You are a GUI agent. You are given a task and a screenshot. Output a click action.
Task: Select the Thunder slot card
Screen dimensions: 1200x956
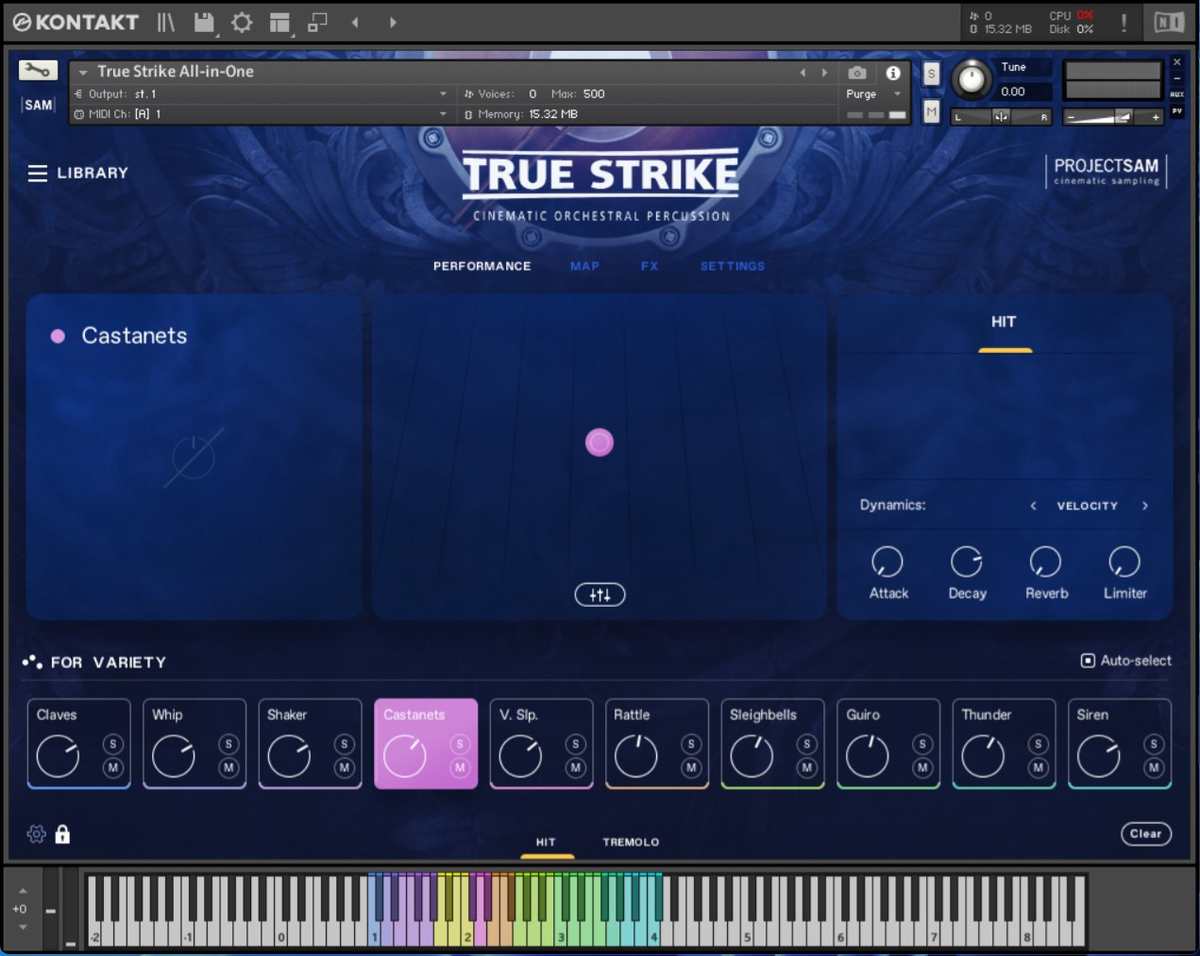[1004, 744]
